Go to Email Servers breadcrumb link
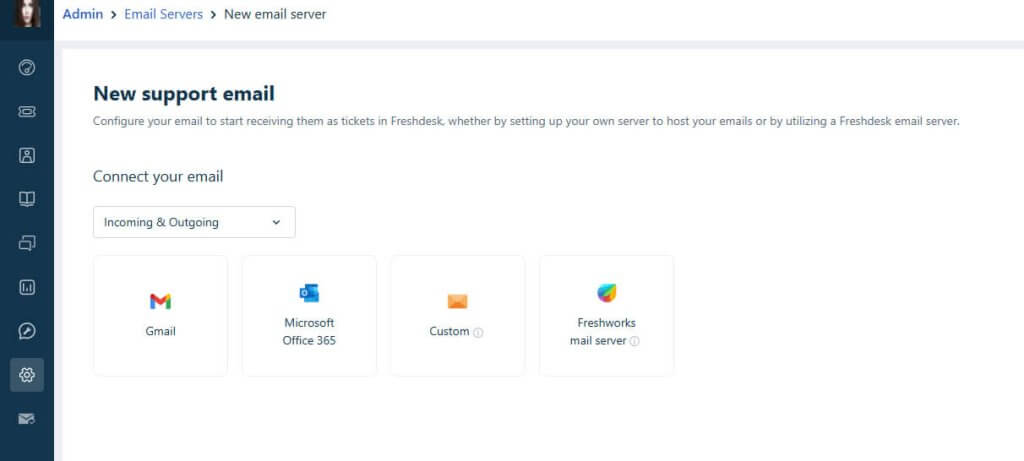This screenshot has width=1024, height=461. point(164,14)
